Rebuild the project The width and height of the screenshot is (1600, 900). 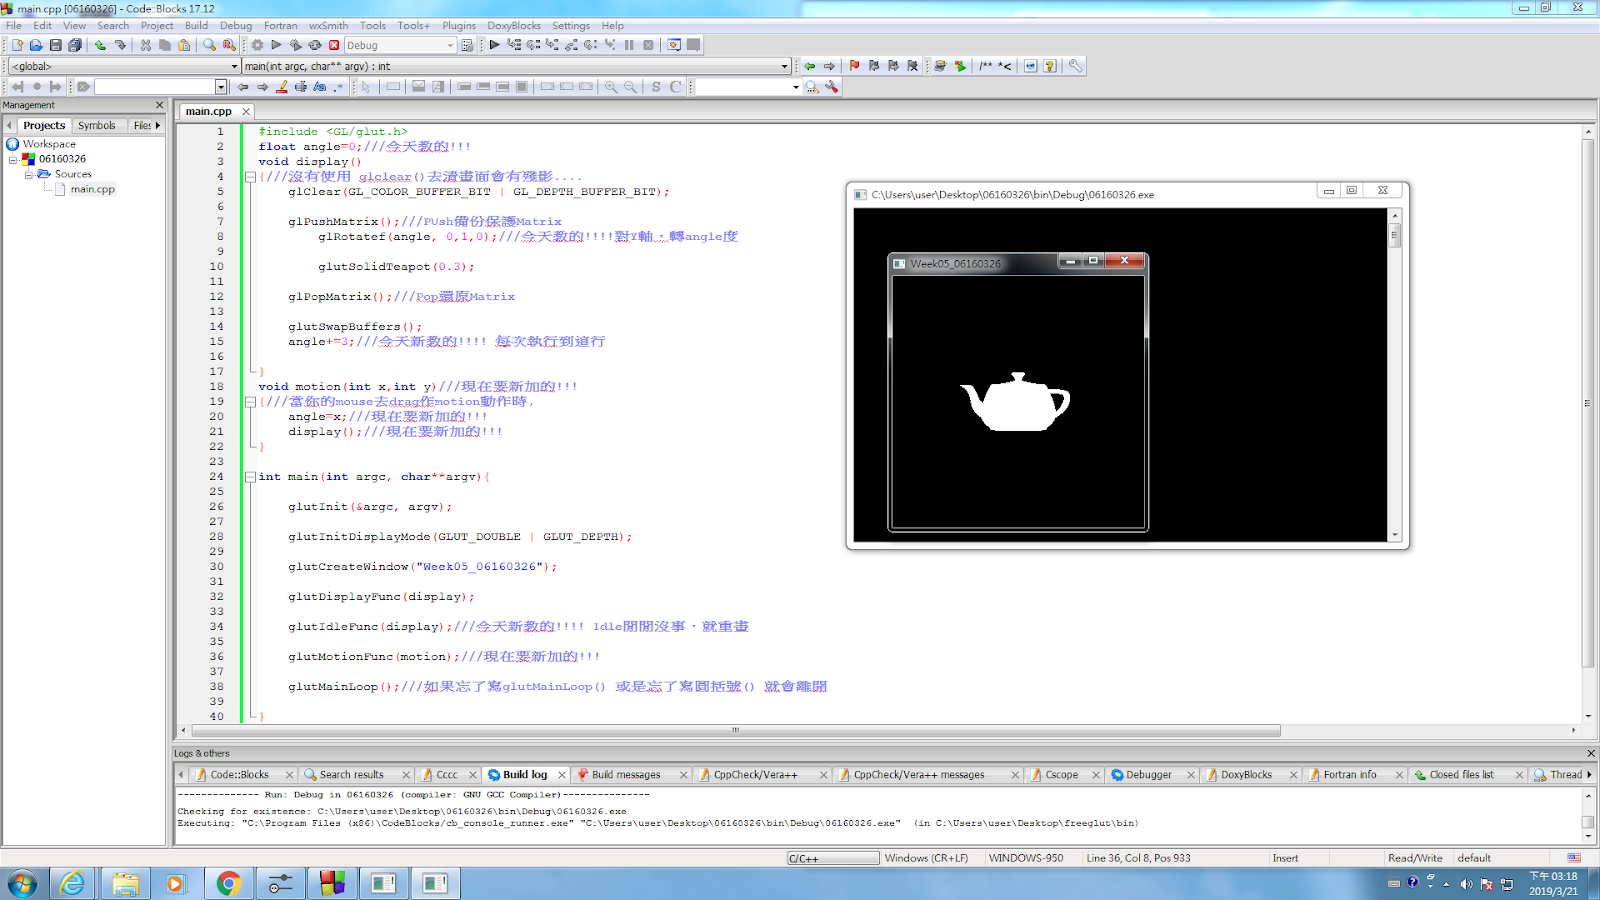[x=315, y=45]
